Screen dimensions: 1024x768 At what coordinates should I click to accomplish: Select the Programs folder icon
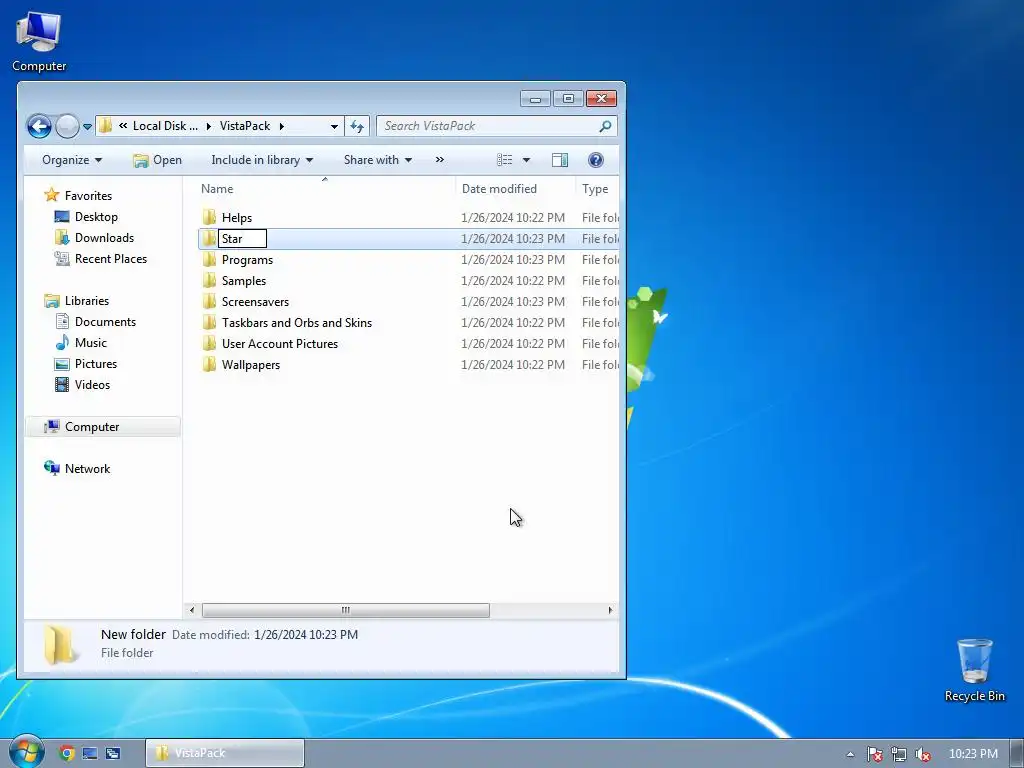(x=209, y=259)
